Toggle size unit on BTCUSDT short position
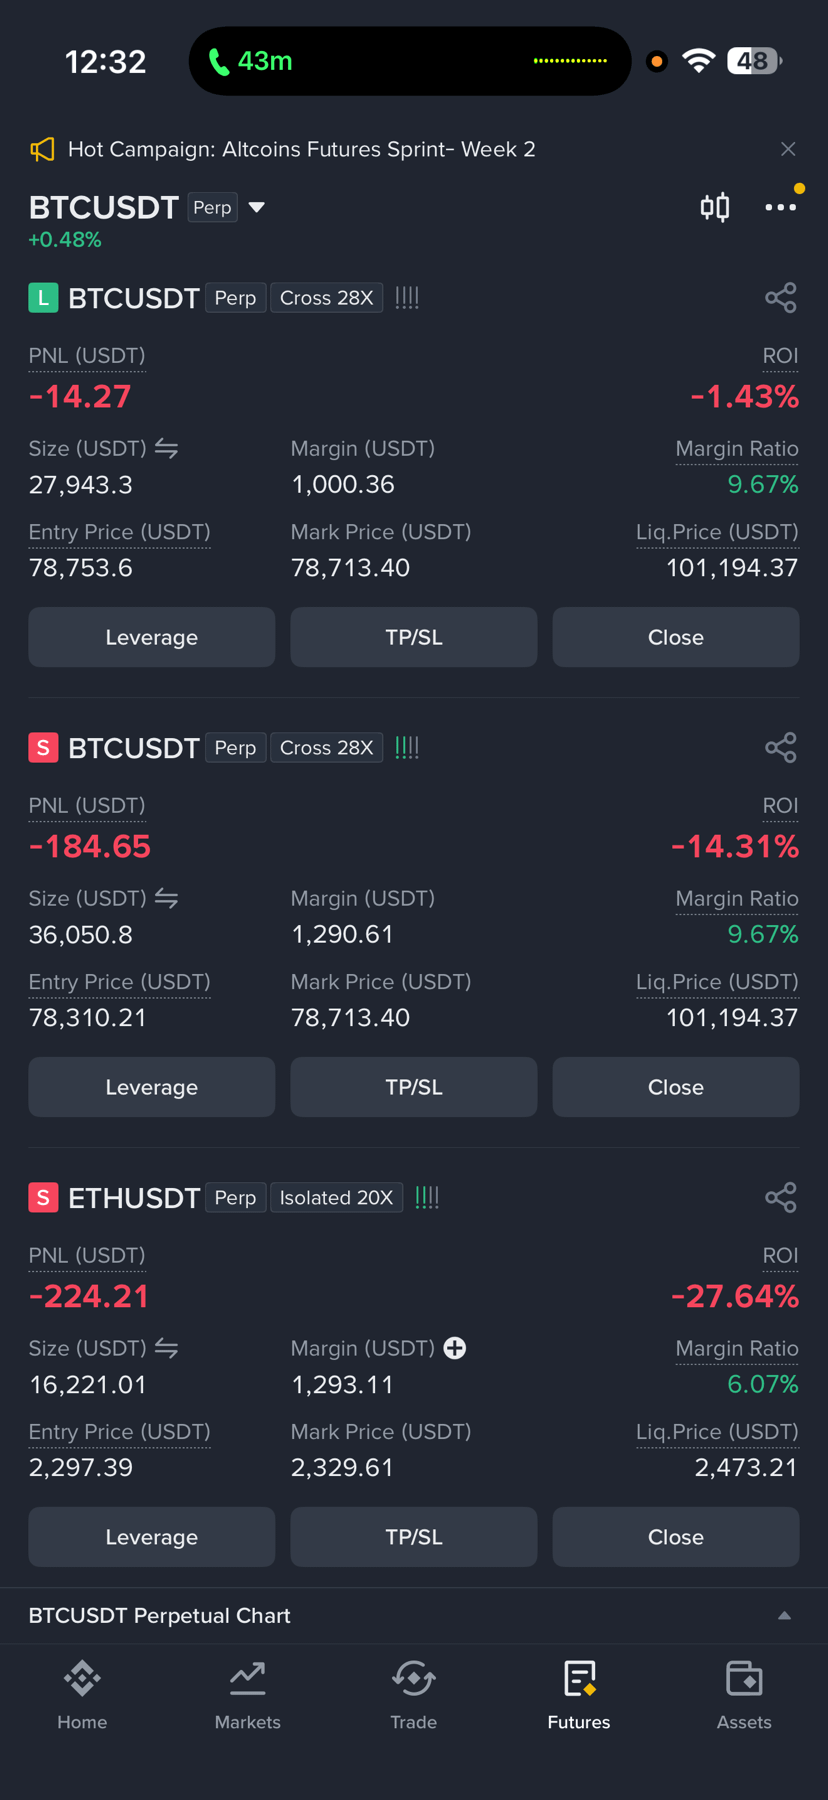The image size is (828, 1800). 166,899
